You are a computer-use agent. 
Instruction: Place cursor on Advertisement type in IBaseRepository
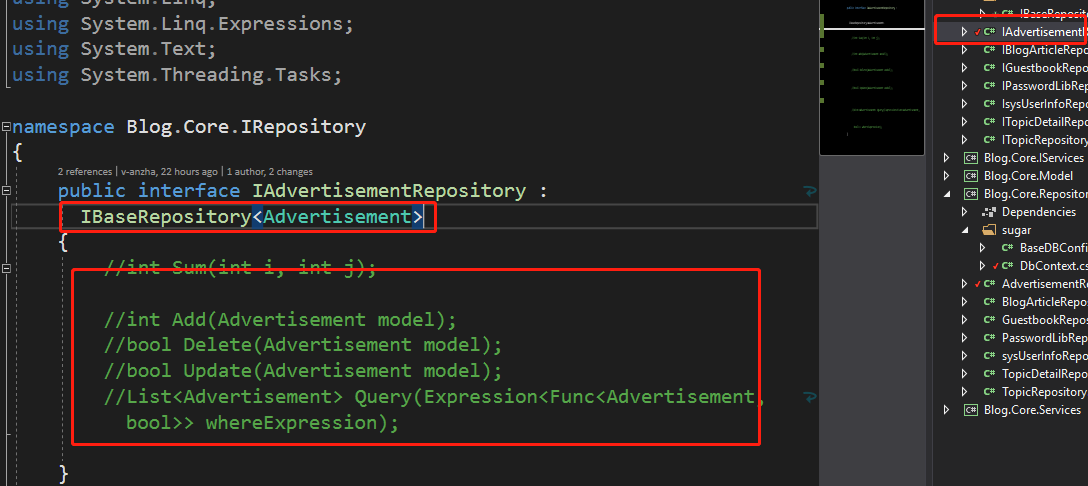click(x=338, y=217)
